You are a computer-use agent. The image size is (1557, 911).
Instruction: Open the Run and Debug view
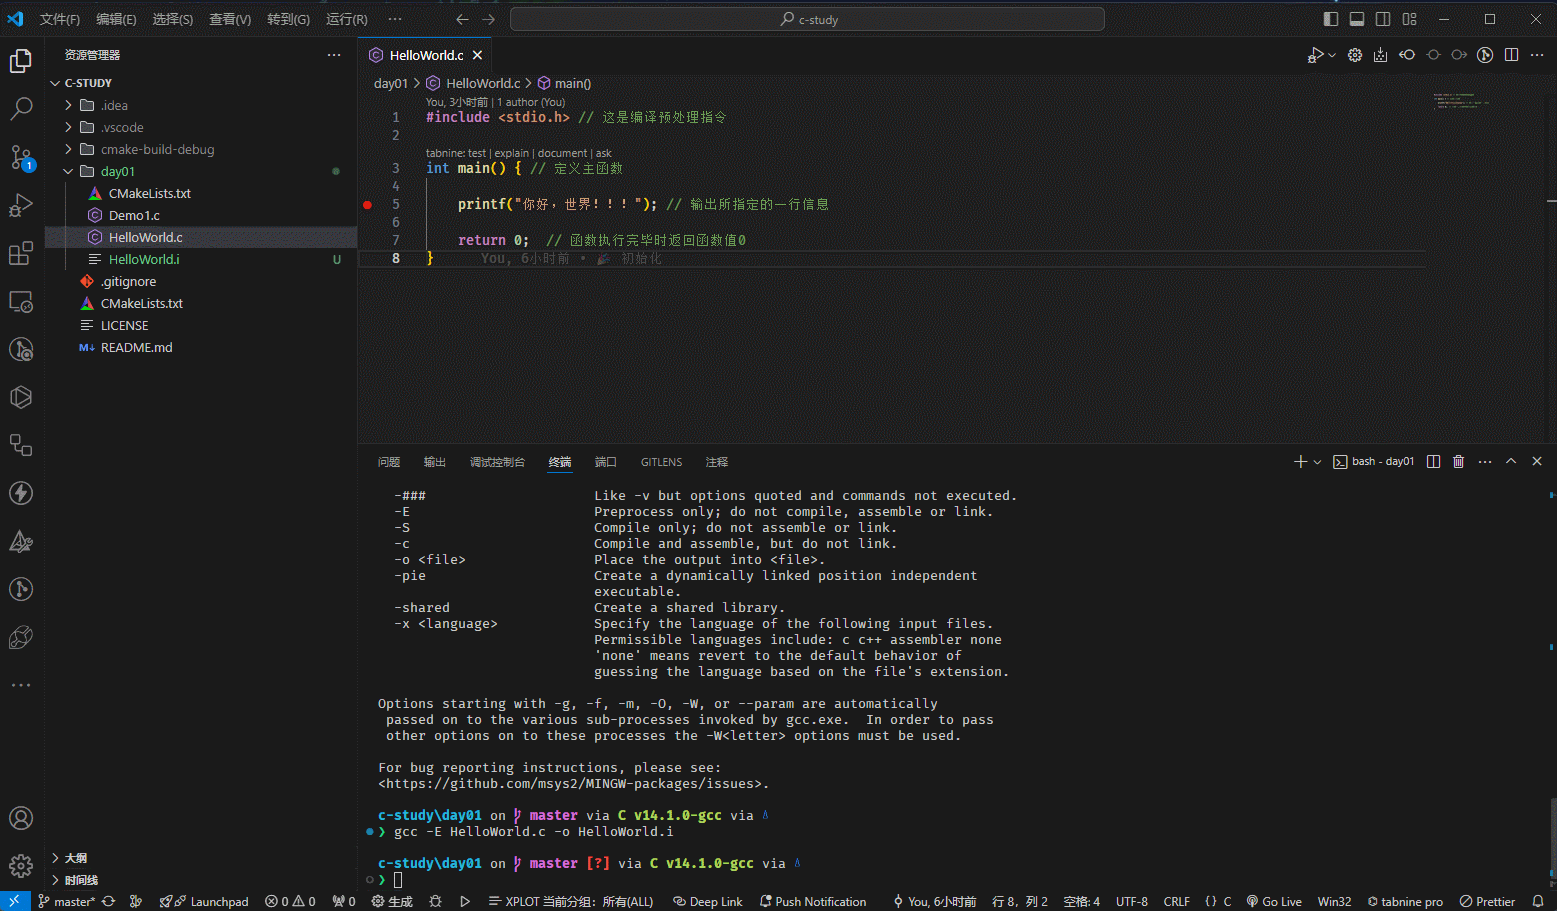coord(21,205)
